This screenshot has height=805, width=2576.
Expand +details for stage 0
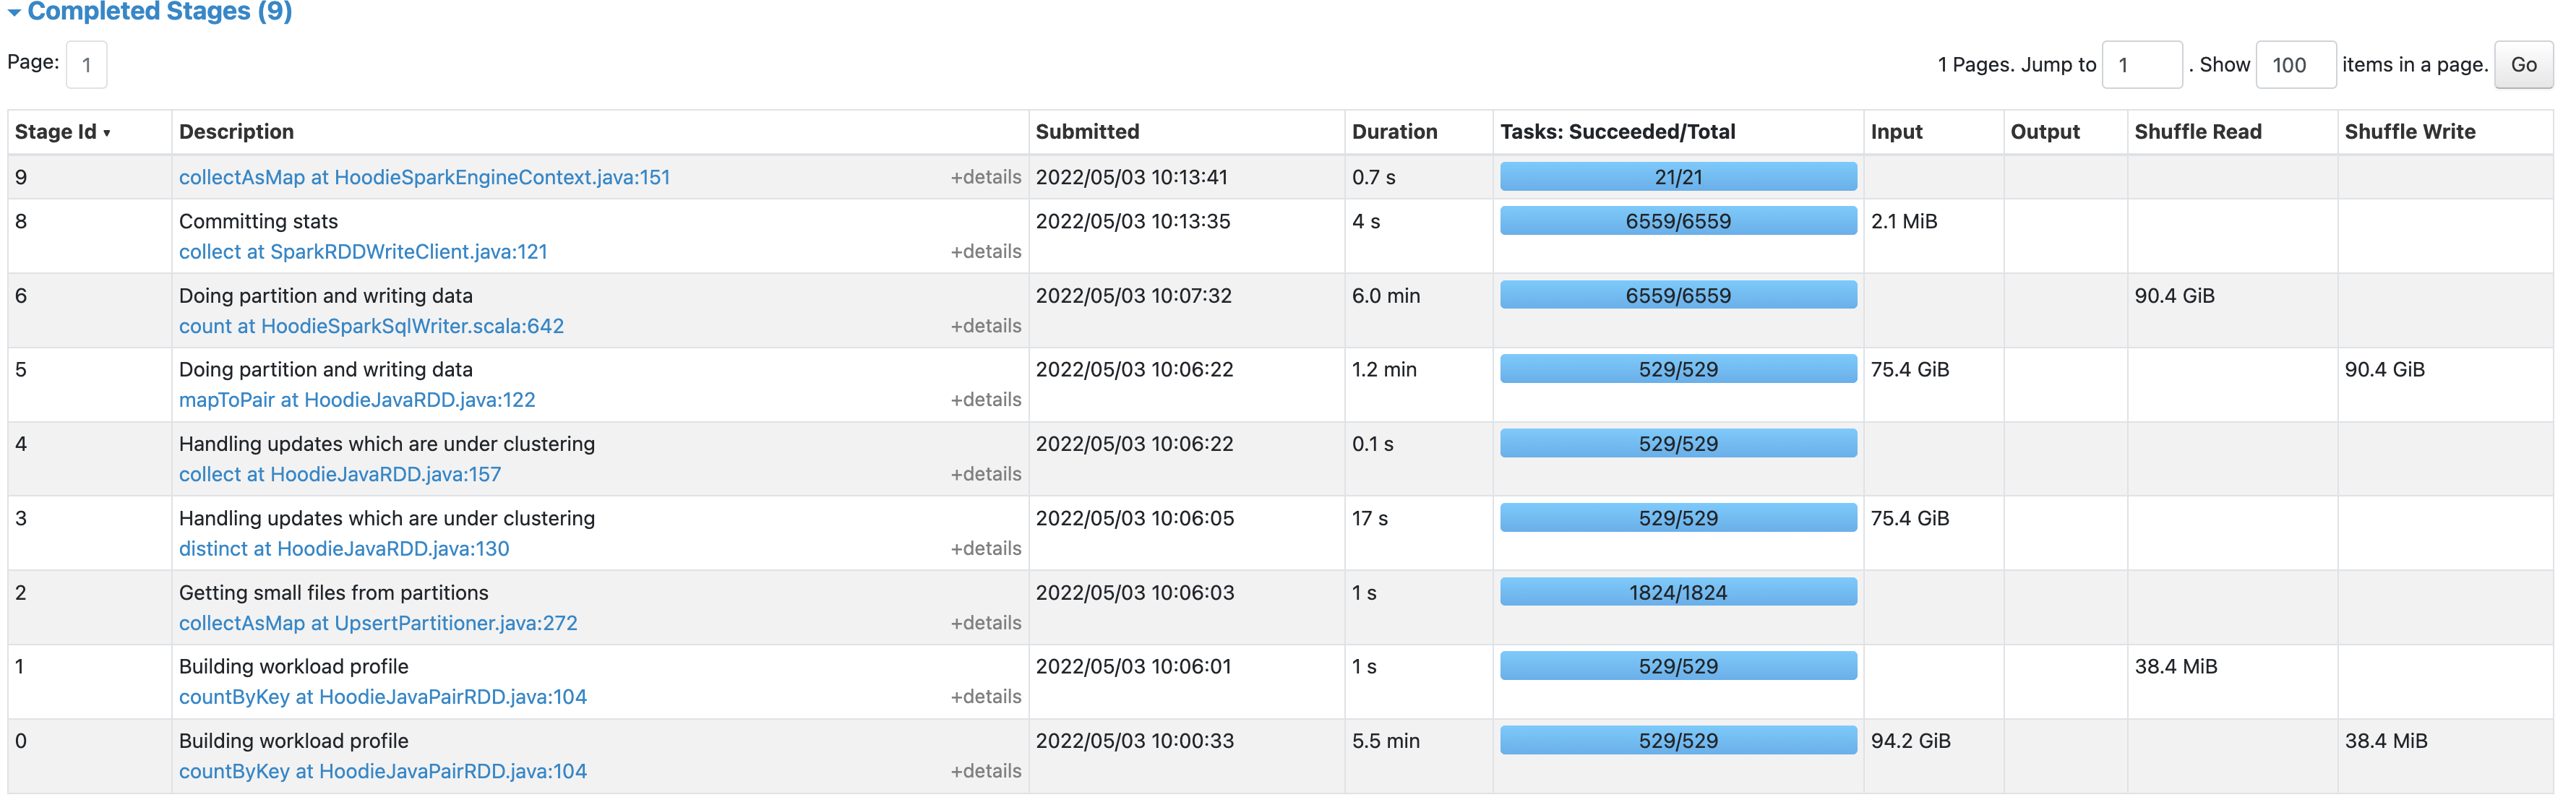pos(985,771)
